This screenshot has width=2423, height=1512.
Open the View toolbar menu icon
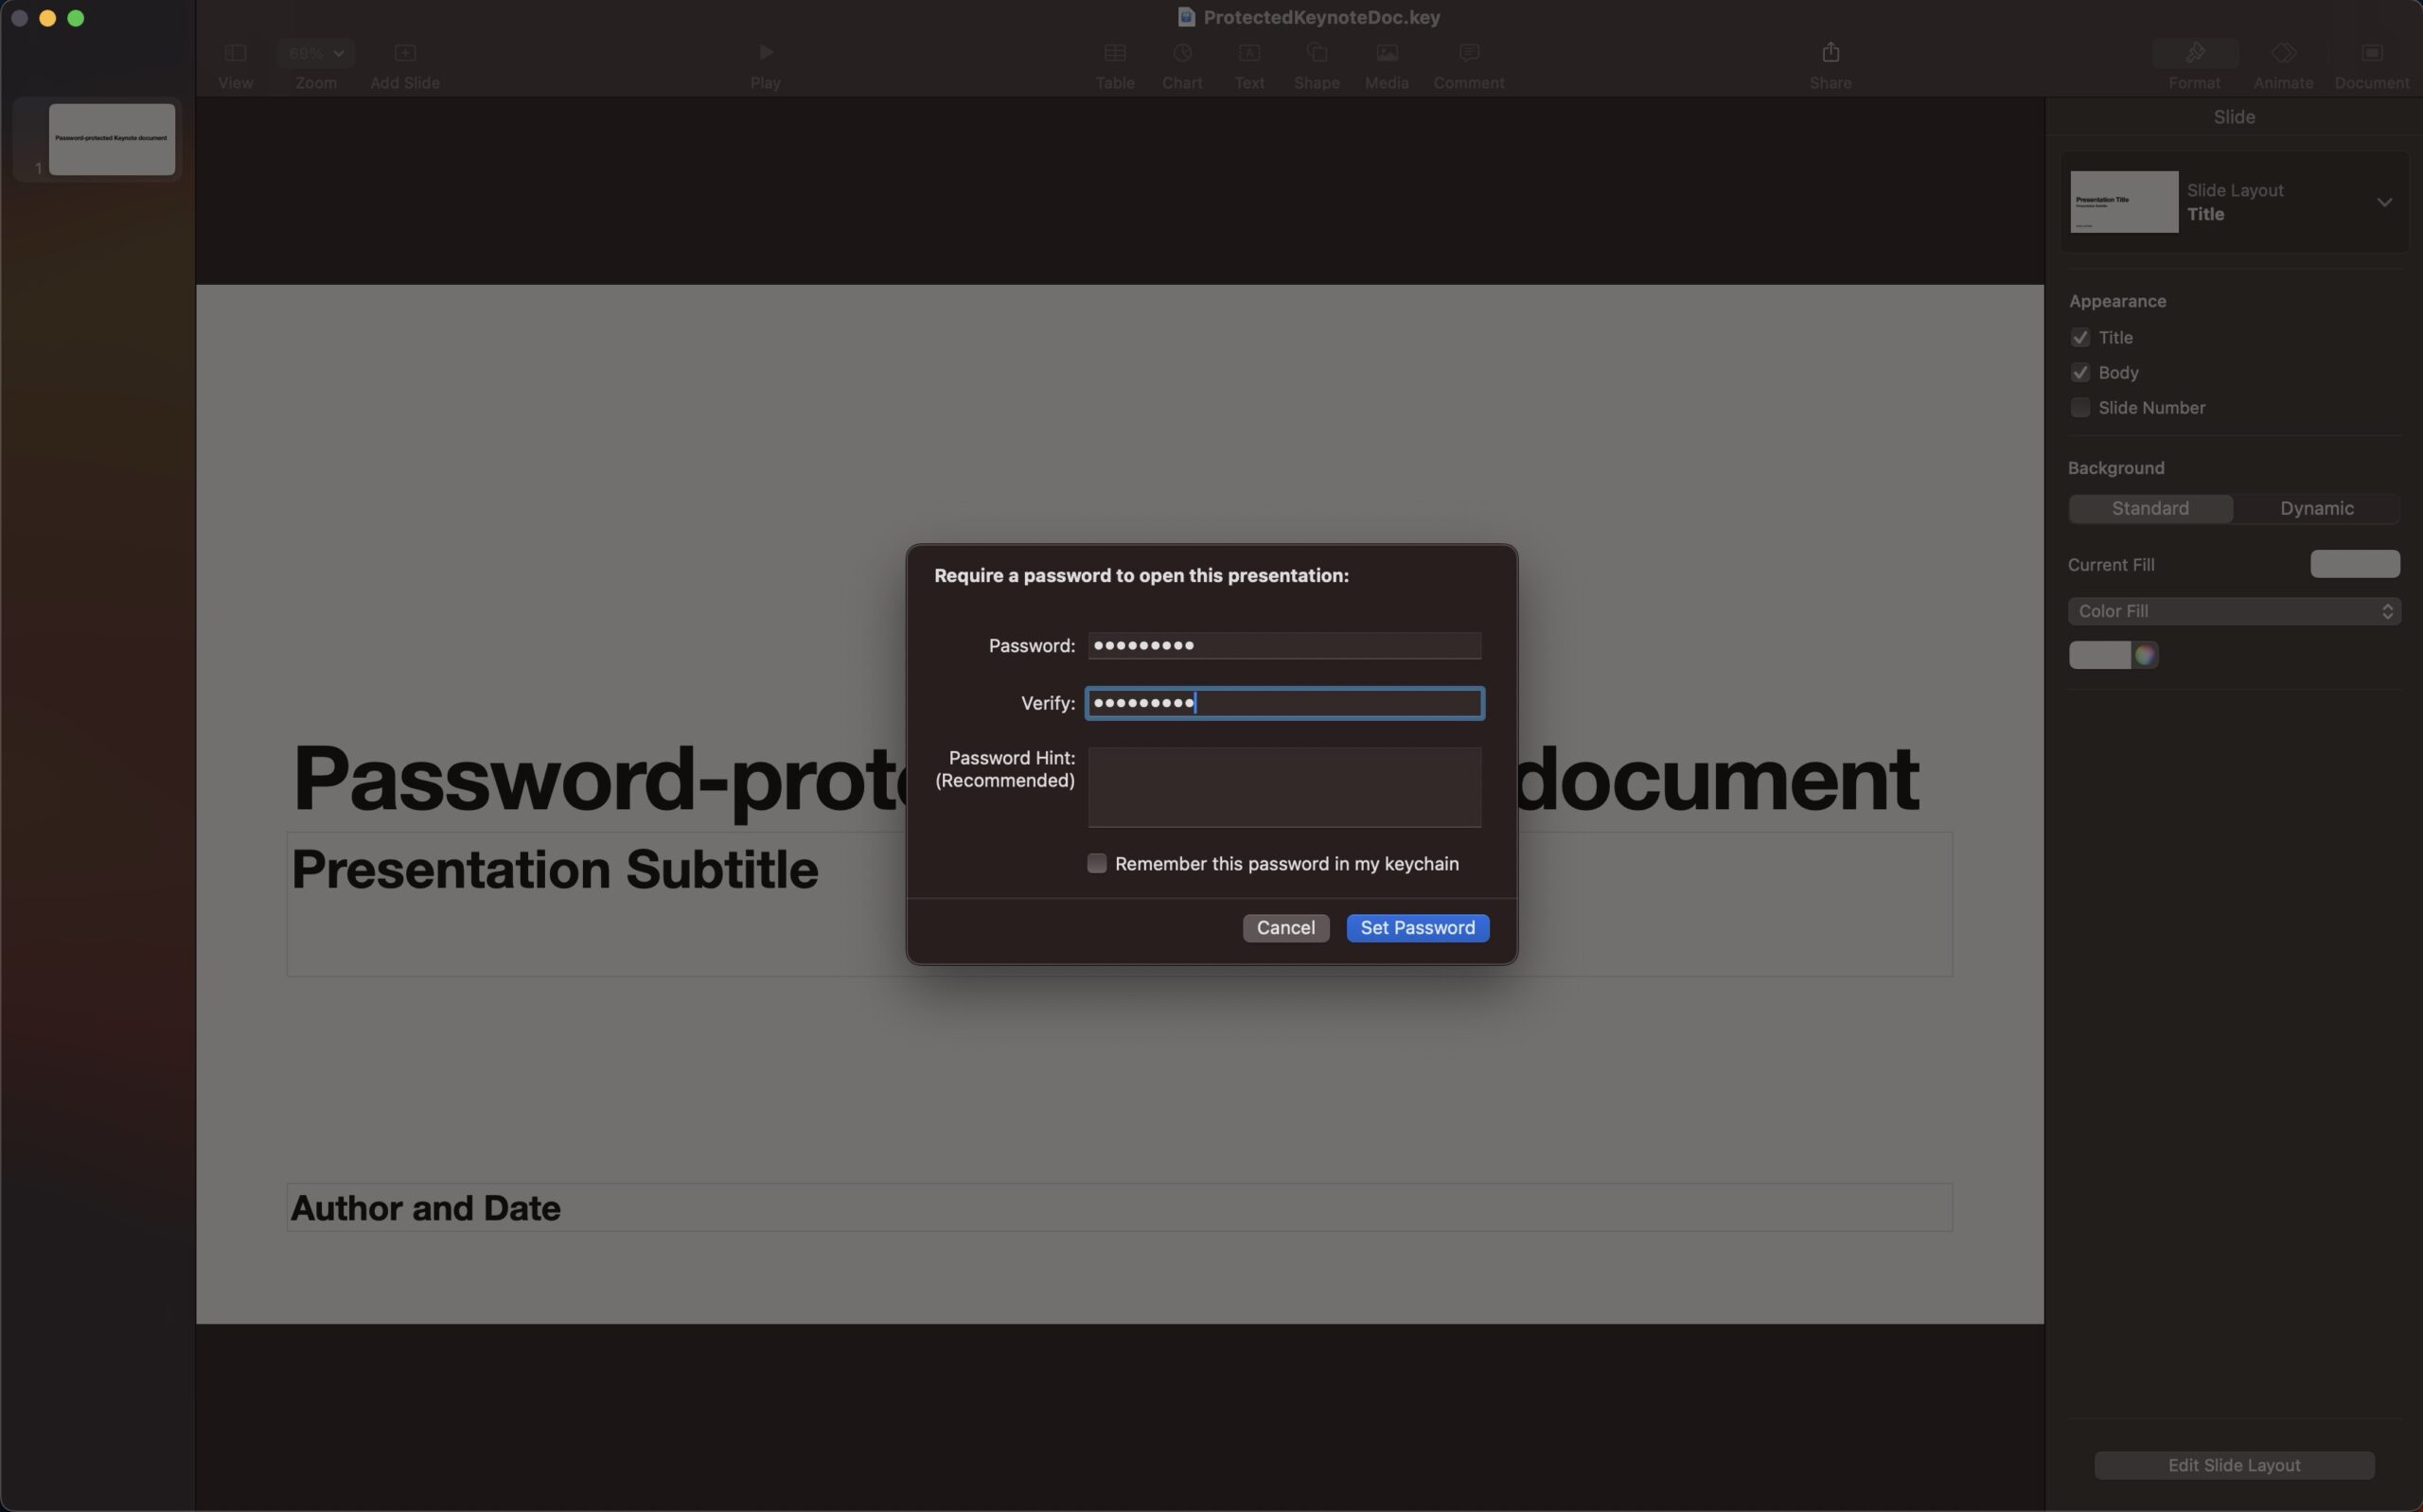235,52
